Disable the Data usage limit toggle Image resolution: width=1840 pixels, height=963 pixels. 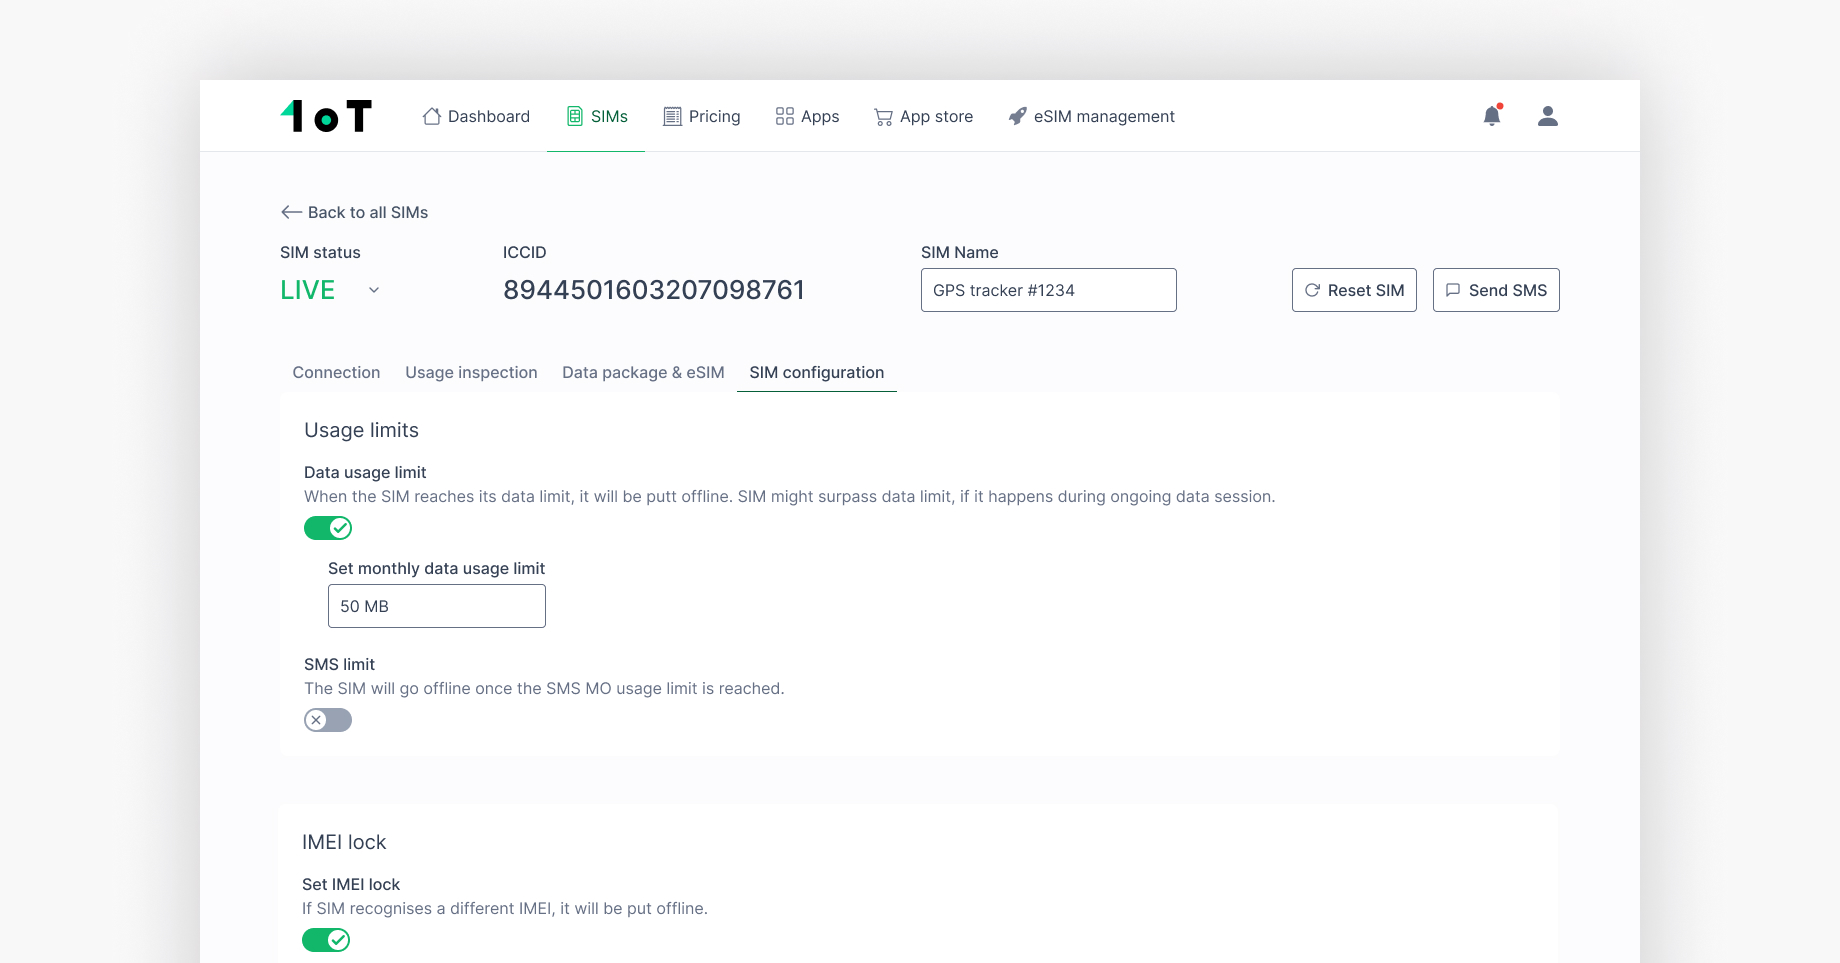coord(327,527)
